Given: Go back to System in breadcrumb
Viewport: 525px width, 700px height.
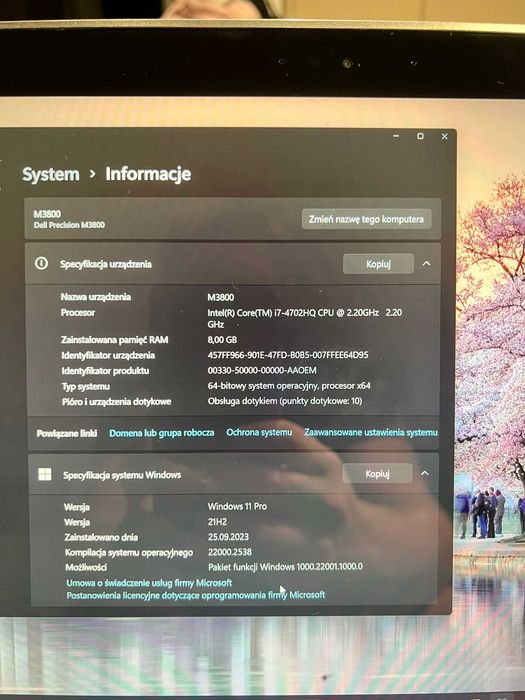Looking at the screenshot, I should (x=51, y=174).
